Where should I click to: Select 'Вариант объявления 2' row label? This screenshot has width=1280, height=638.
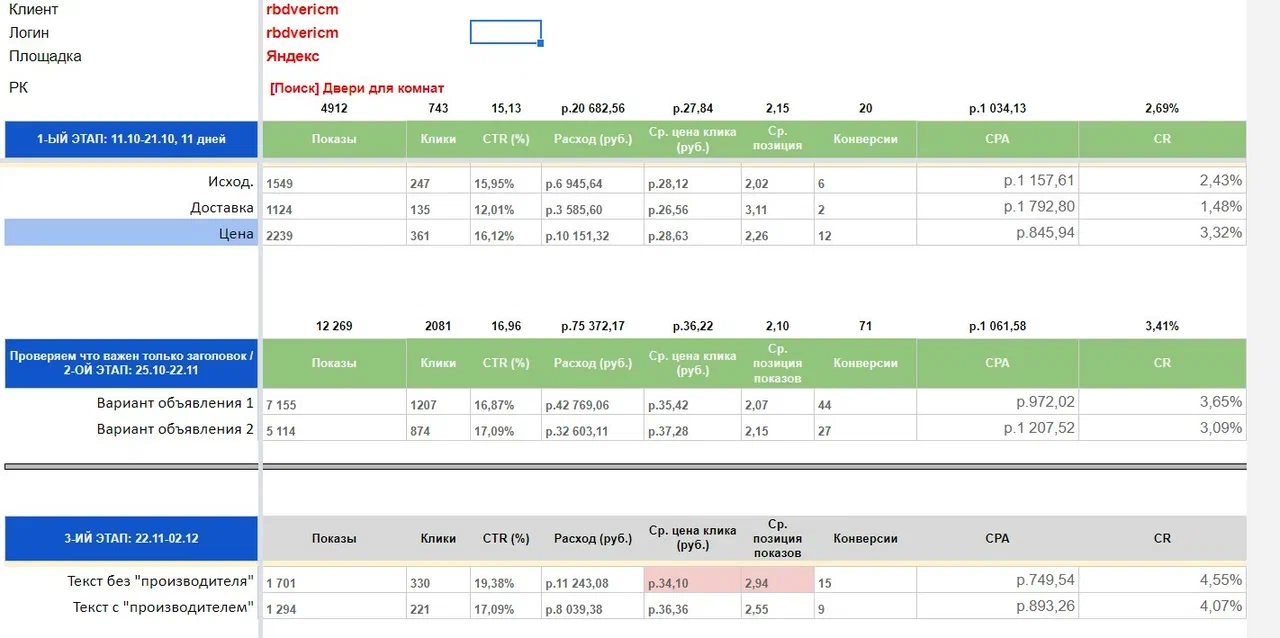click(175, 429)
